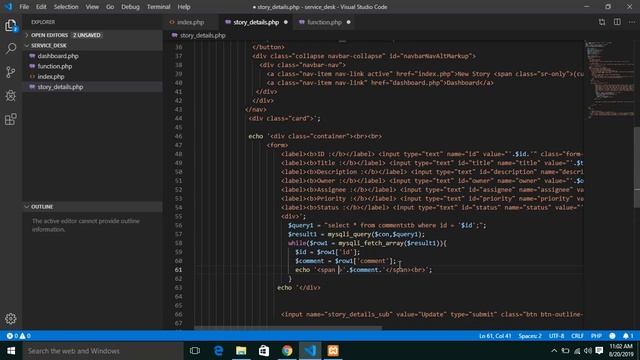Open the Edit menu
The width and height of the screenshot is (640, 360).
tap(41, 7)
